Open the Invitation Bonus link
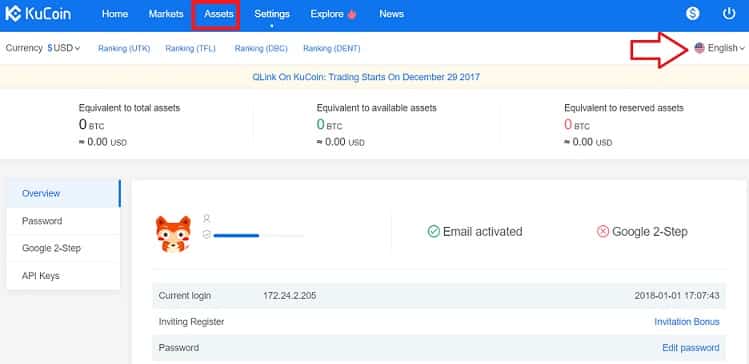 [686, 322]
